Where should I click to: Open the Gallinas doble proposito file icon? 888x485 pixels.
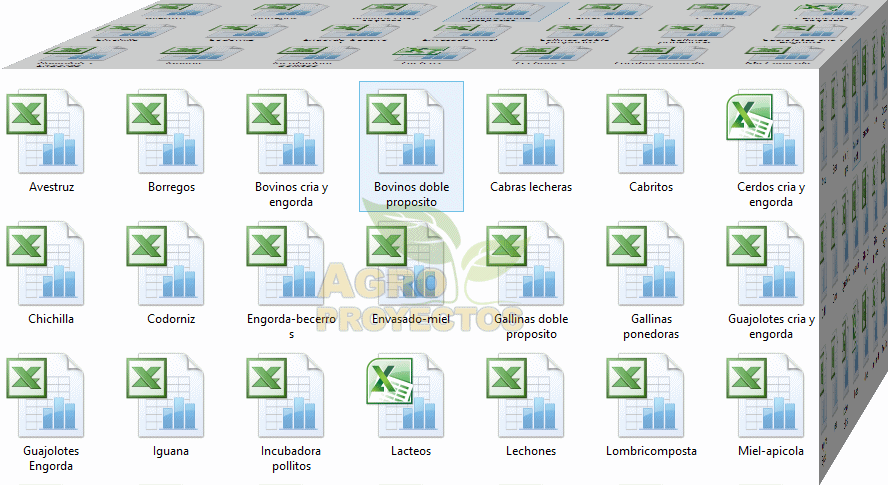click(x=526, y=264)
